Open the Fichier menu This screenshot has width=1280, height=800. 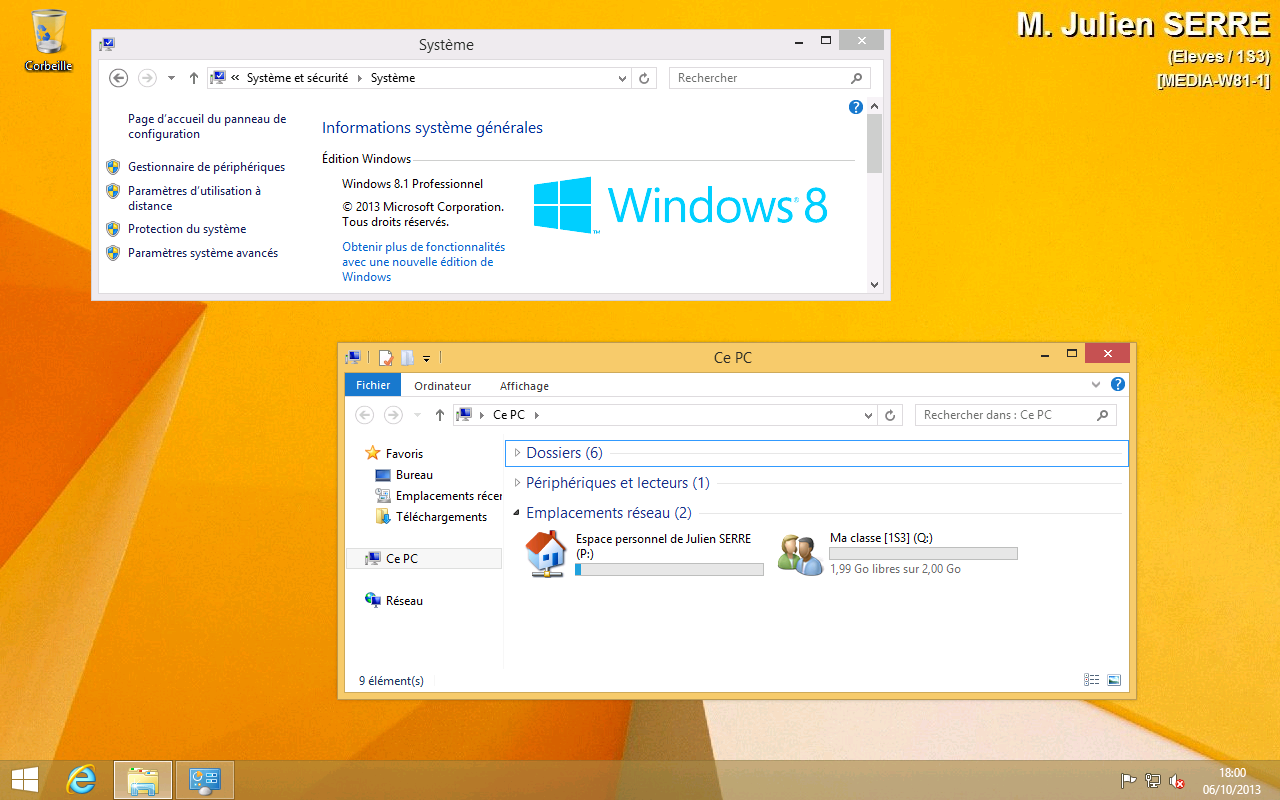coord(373,385)
